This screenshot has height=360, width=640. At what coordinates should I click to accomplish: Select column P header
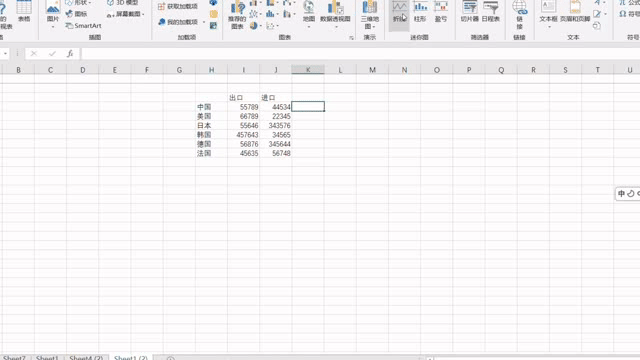pos(469,70)
